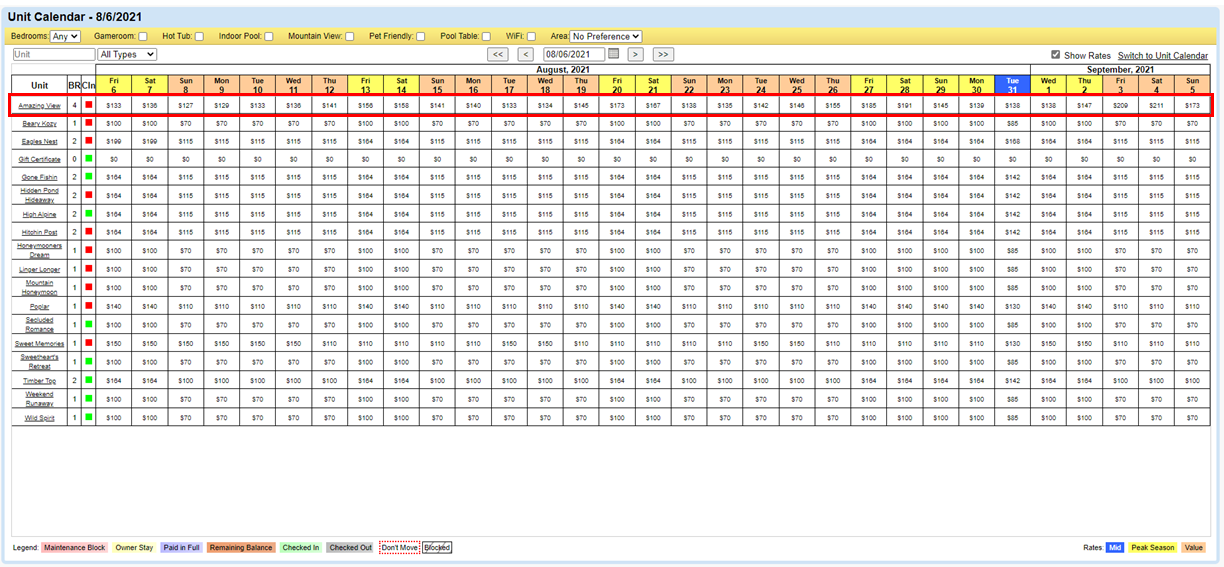Screen dimensions: 1224x567
Task: Click the Paid in Full legend swatch
Action: click(x=182, y=548)
